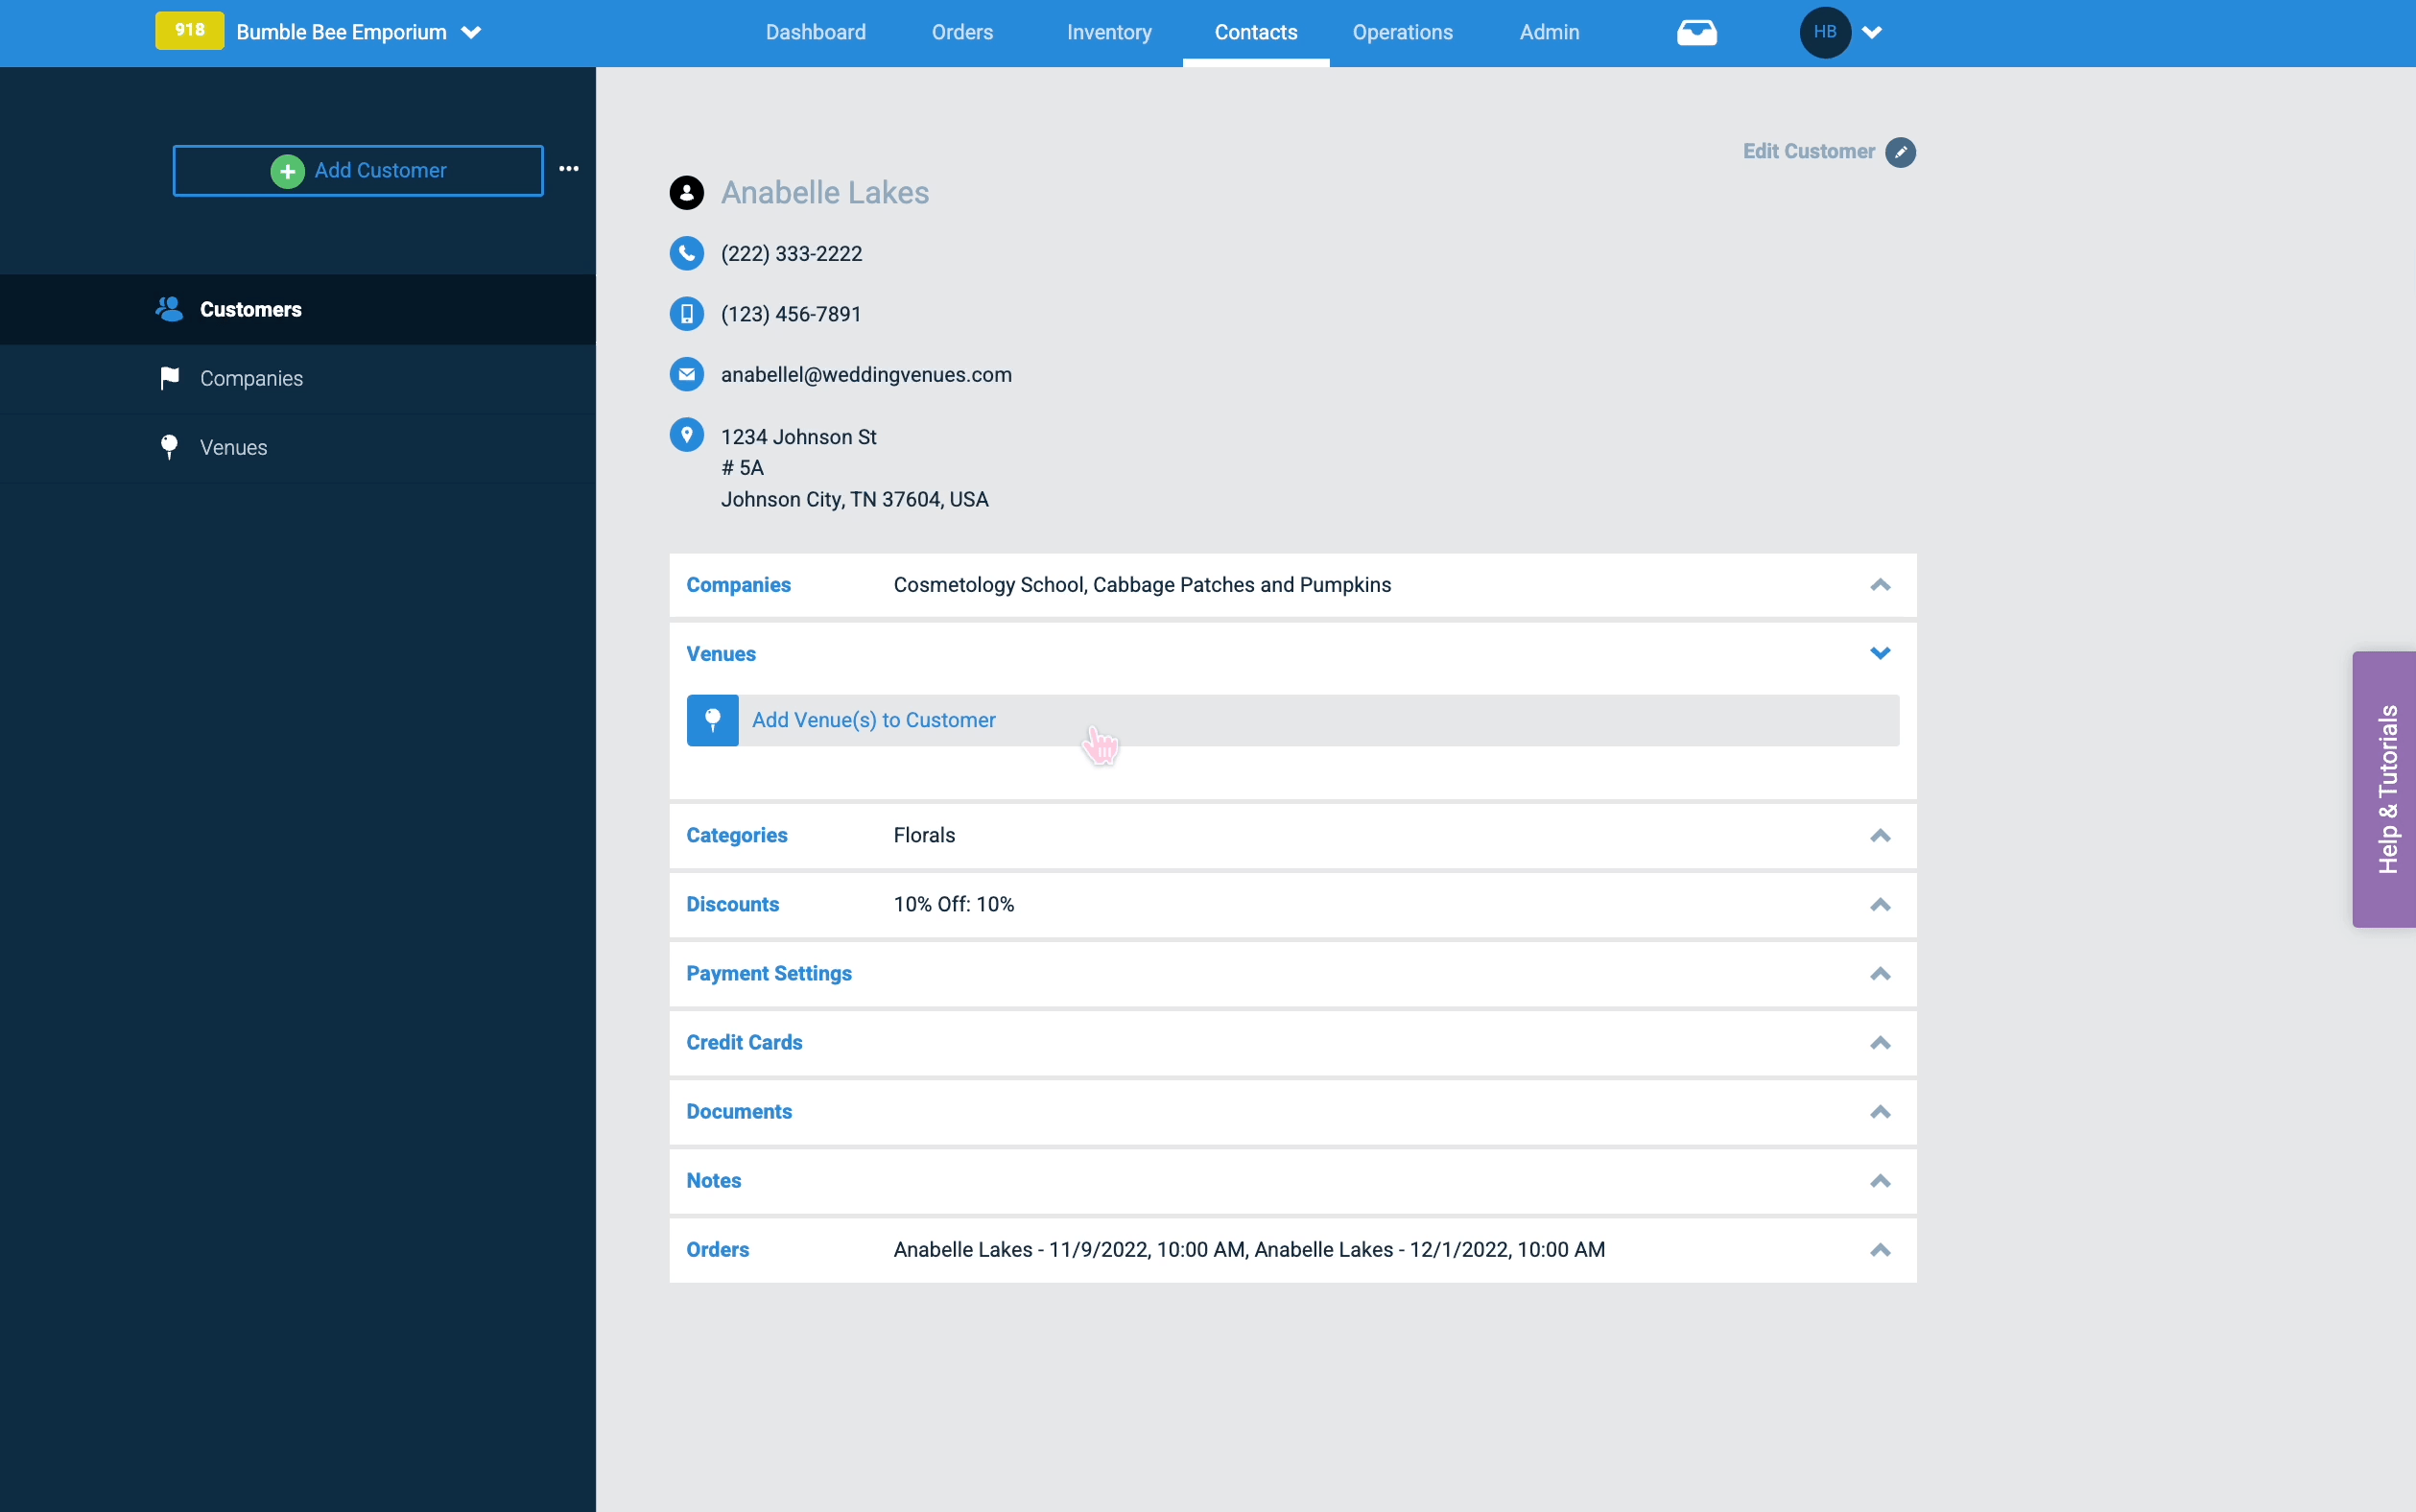Click the phone number (222) 333-2222
This screenshot has height=1512, width=2416.
coord(791,254)
